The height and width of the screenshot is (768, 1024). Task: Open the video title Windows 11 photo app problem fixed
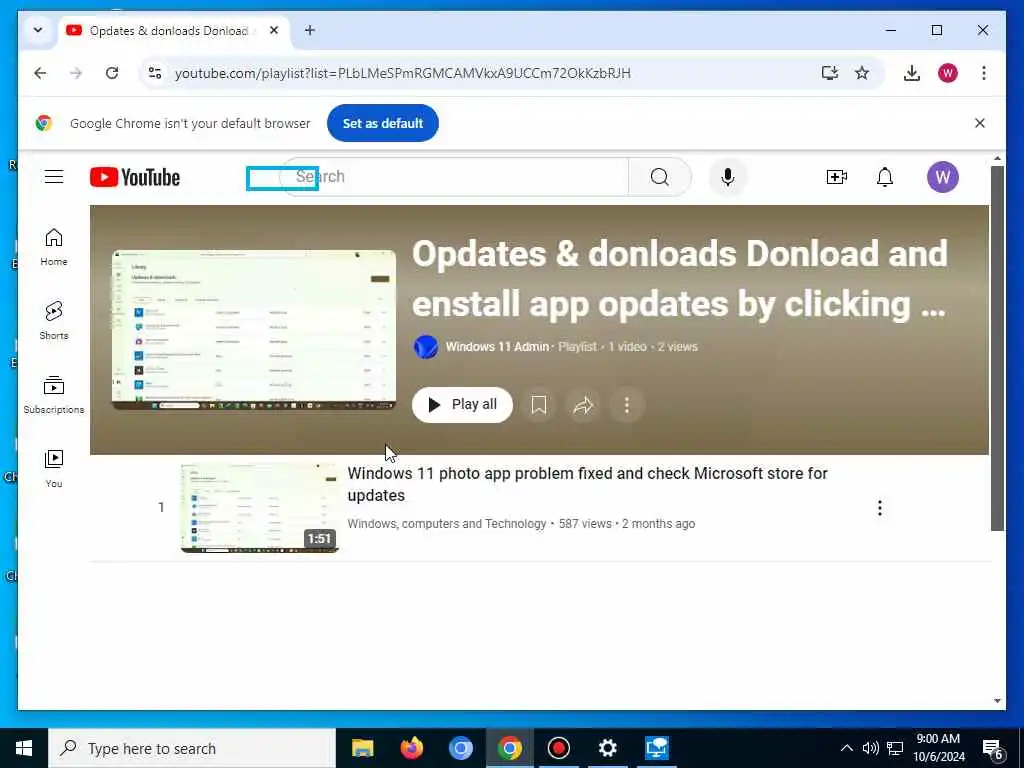click(587, 484)
